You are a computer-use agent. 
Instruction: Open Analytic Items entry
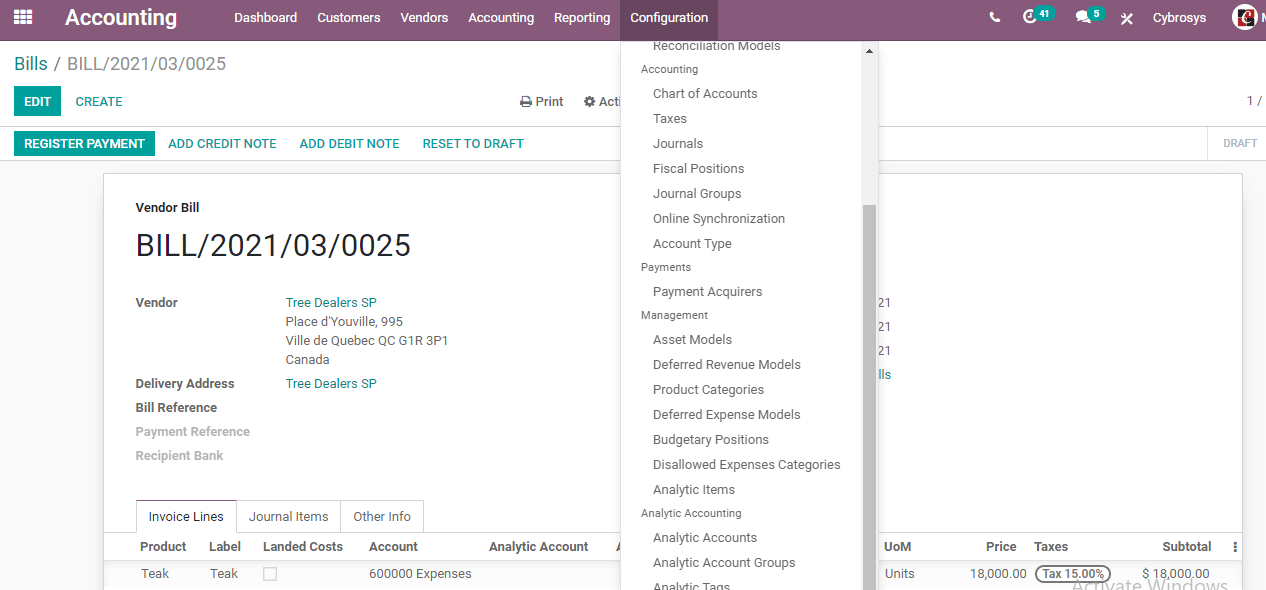click(694, 490)
